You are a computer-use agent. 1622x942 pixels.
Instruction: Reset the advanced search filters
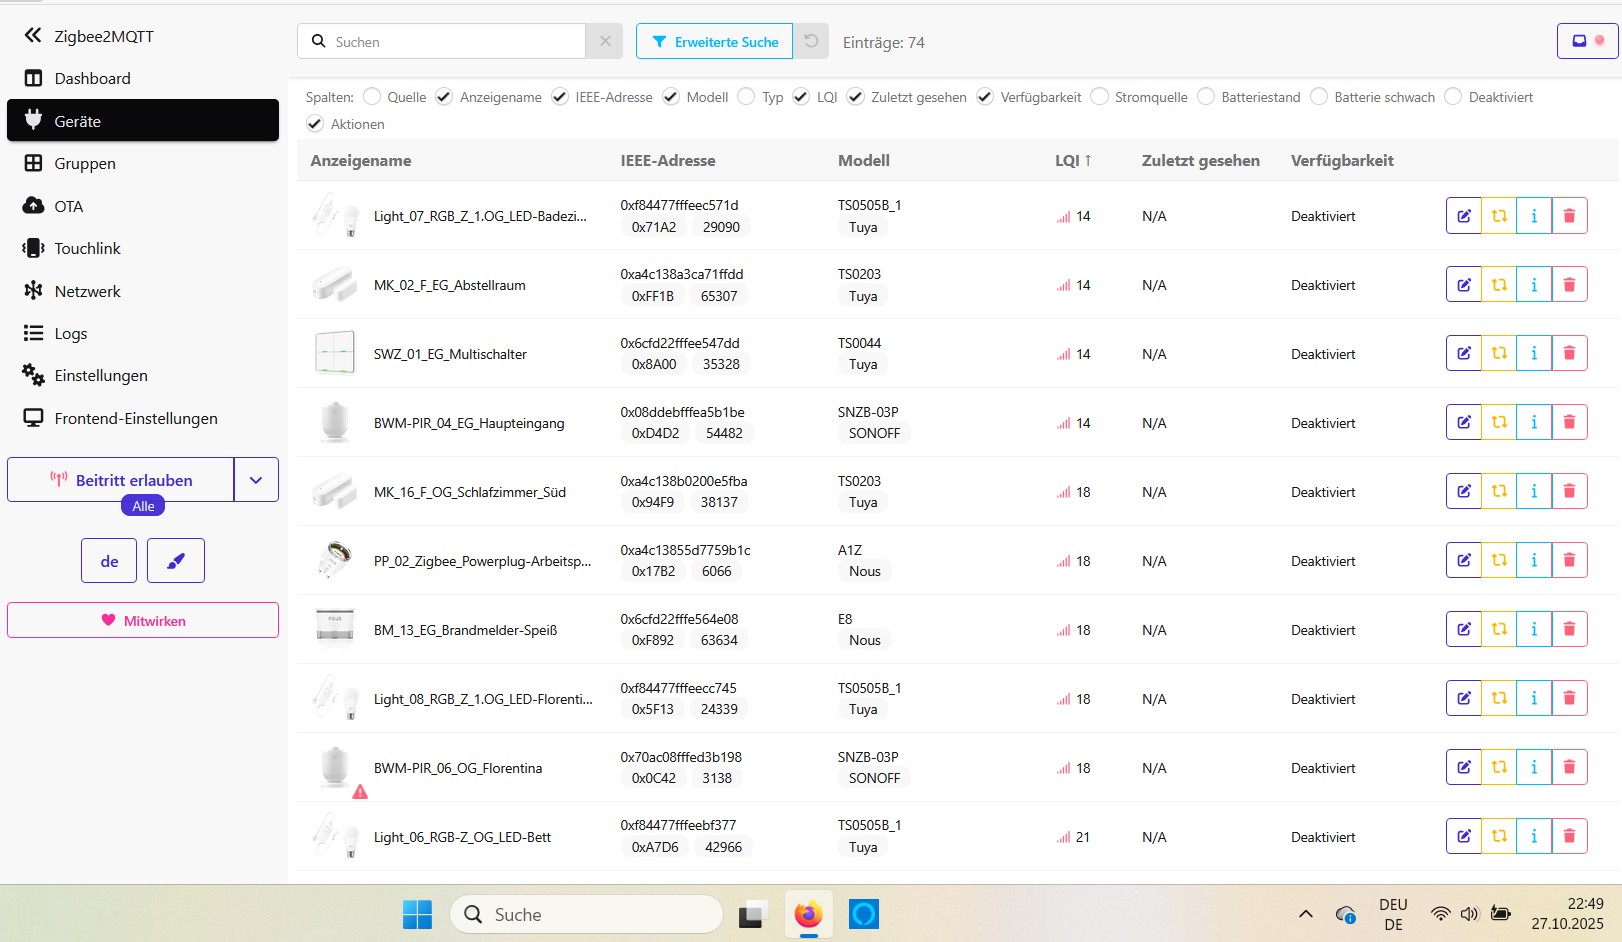(811, 42)
